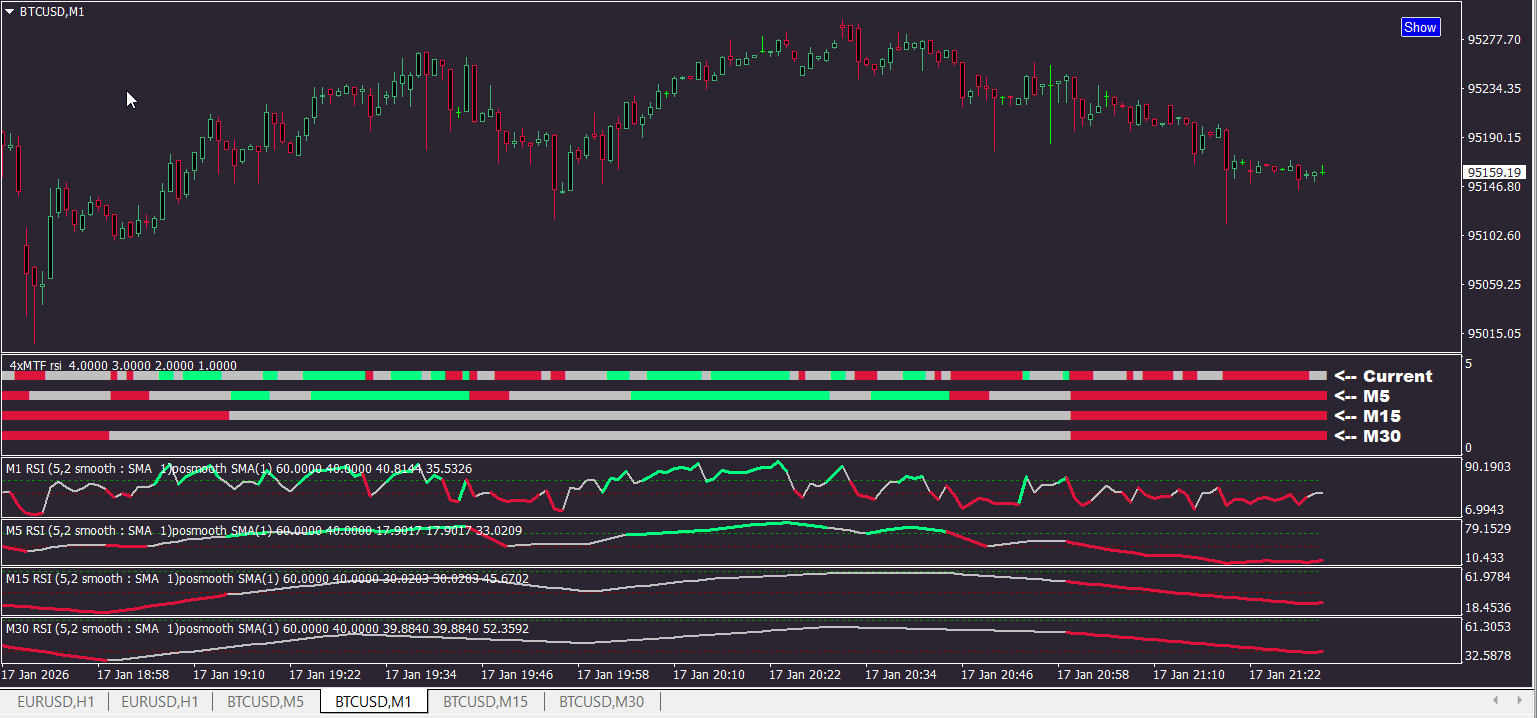Switch to the first EURUSD,H1 tab
Viewport: 1537px width, 718px height.
tap(56, 702)
